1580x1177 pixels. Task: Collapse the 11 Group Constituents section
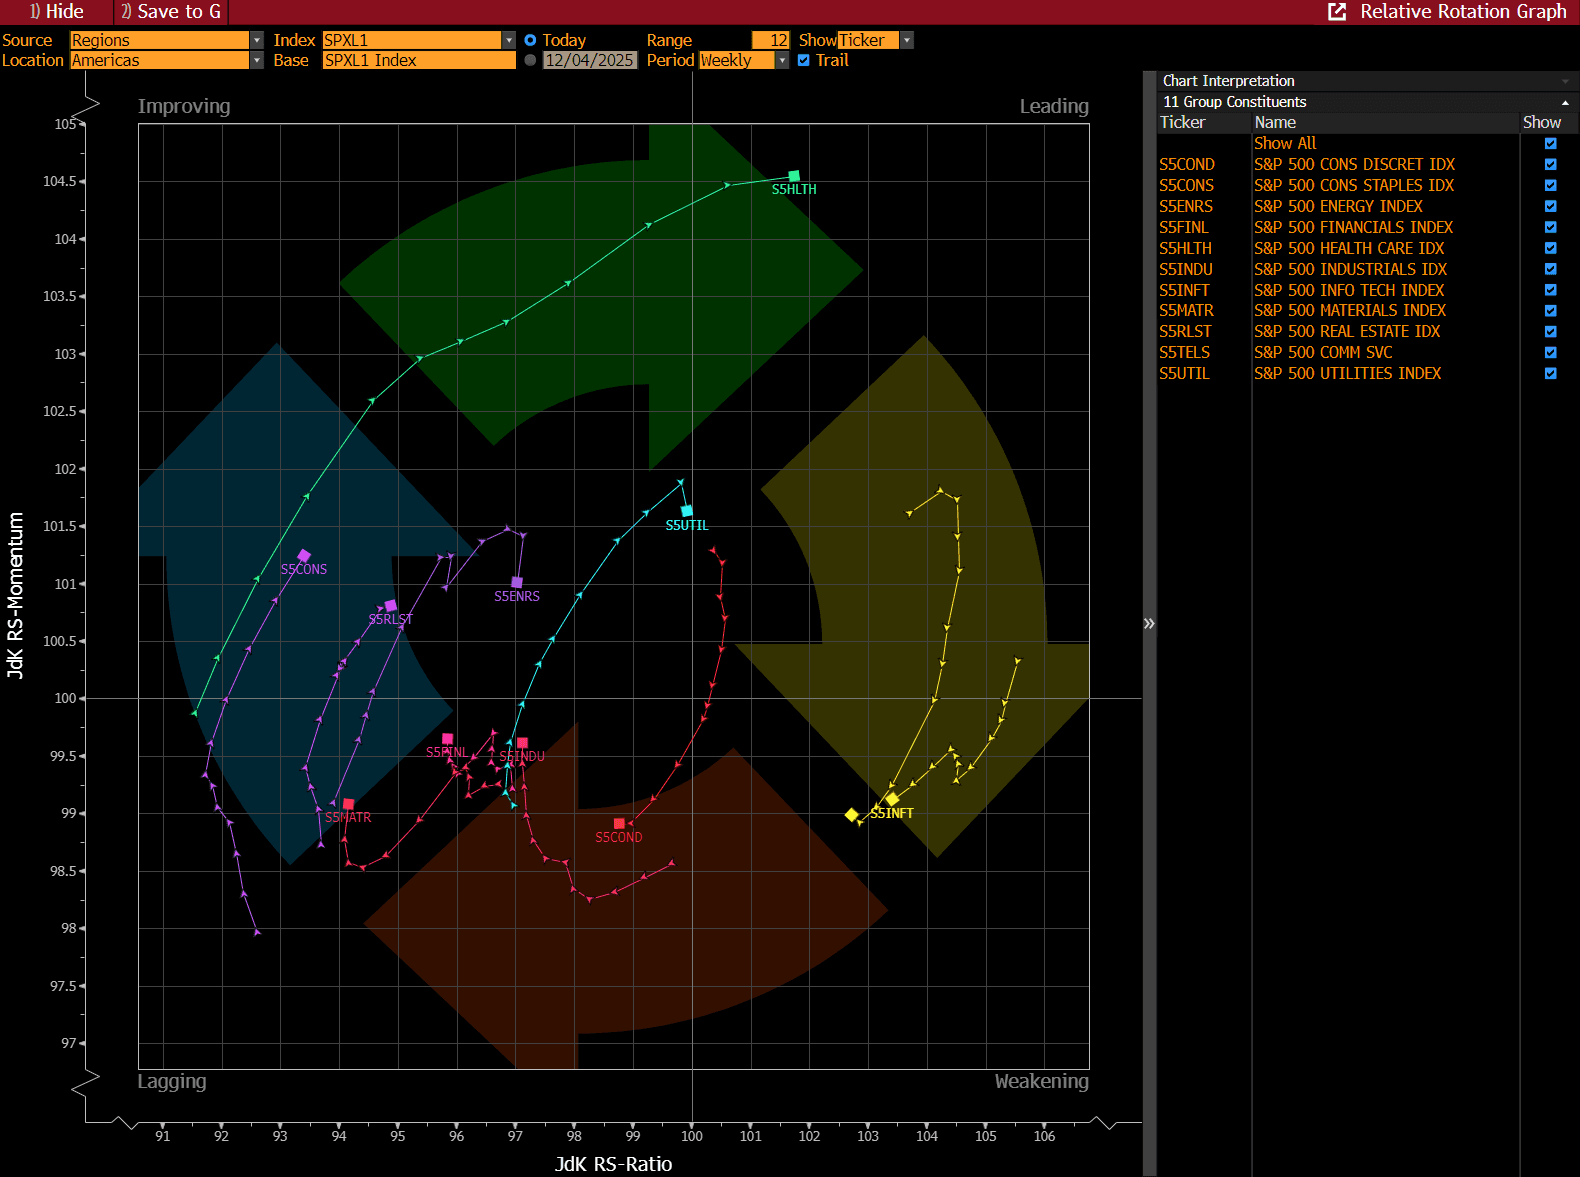coord(1565,102)
